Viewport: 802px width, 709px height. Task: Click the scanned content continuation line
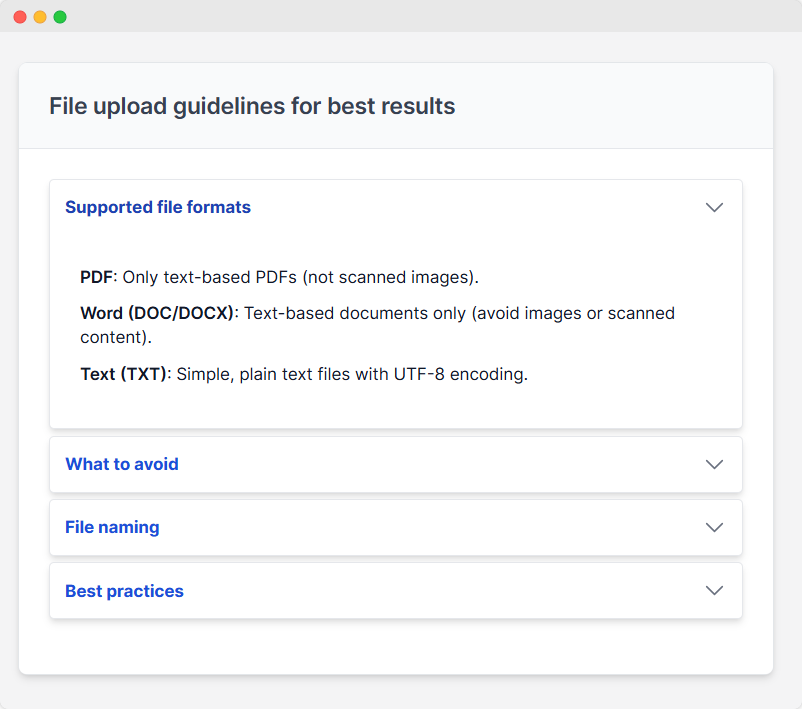coord(115,337)
